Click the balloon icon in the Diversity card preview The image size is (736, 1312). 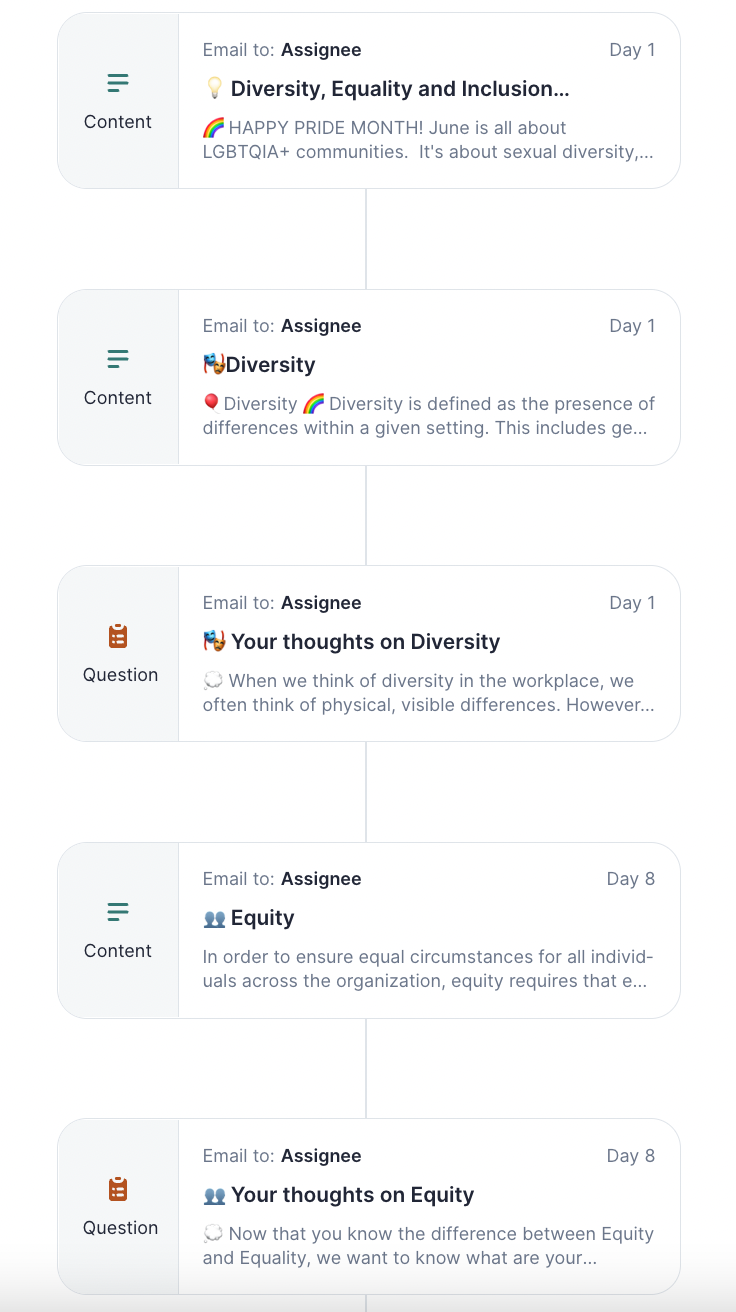[x=211, y=402]
